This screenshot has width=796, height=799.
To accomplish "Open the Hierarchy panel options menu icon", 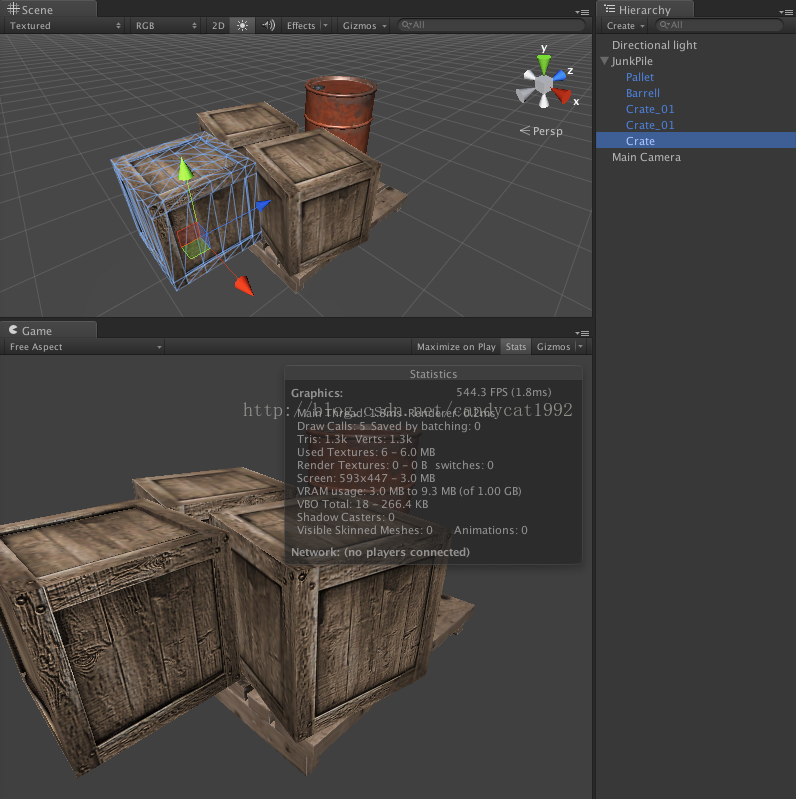I will (x=785, y=12).
